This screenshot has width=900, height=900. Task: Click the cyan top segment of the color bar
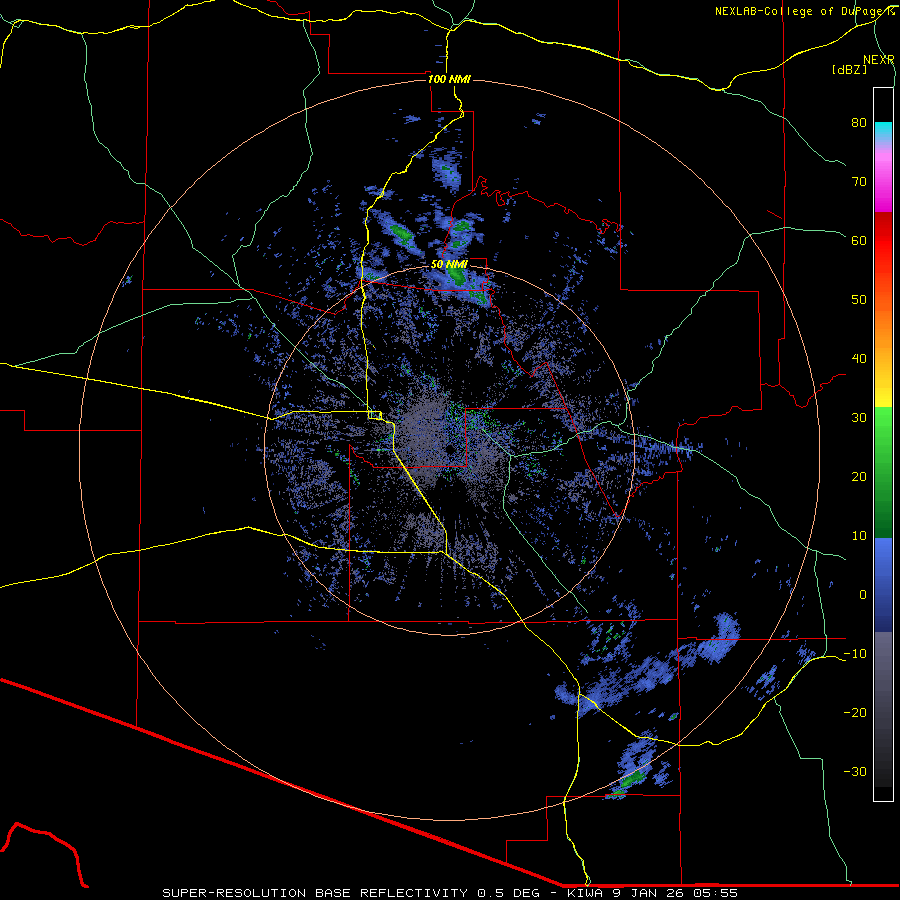click(883, 132)
